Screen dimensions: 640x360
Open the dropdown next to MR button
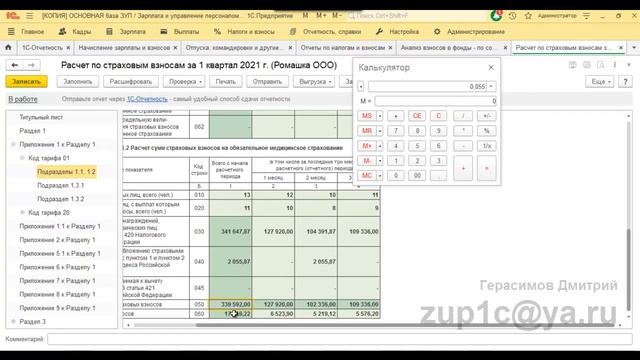pyautogui.click(x=380, y=131)
